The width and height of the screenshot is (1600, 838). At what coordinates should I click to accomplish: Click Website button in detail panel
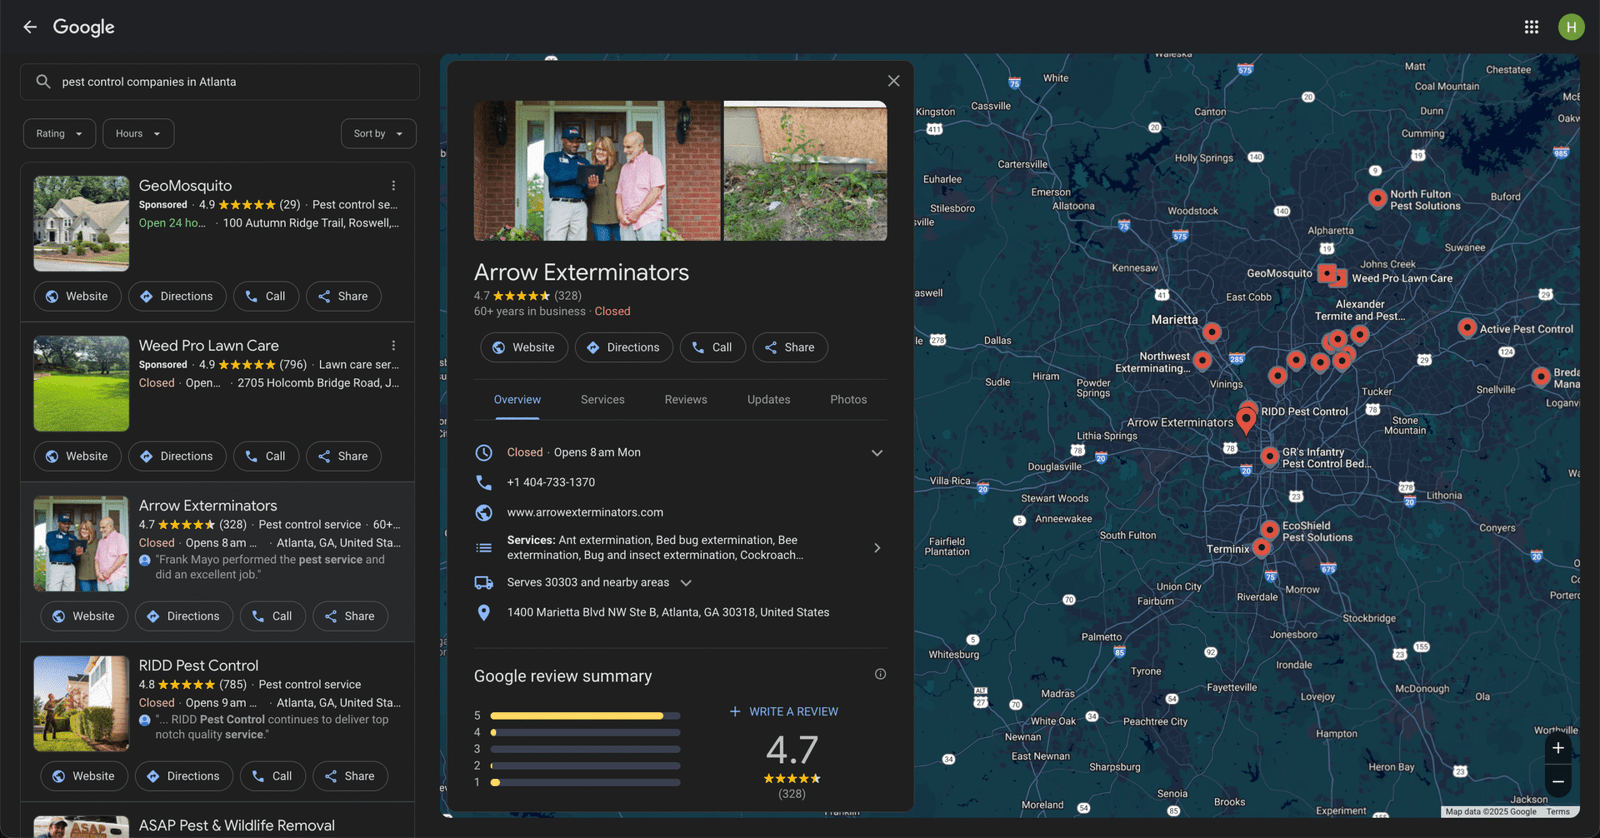click(x=524, y=348)
